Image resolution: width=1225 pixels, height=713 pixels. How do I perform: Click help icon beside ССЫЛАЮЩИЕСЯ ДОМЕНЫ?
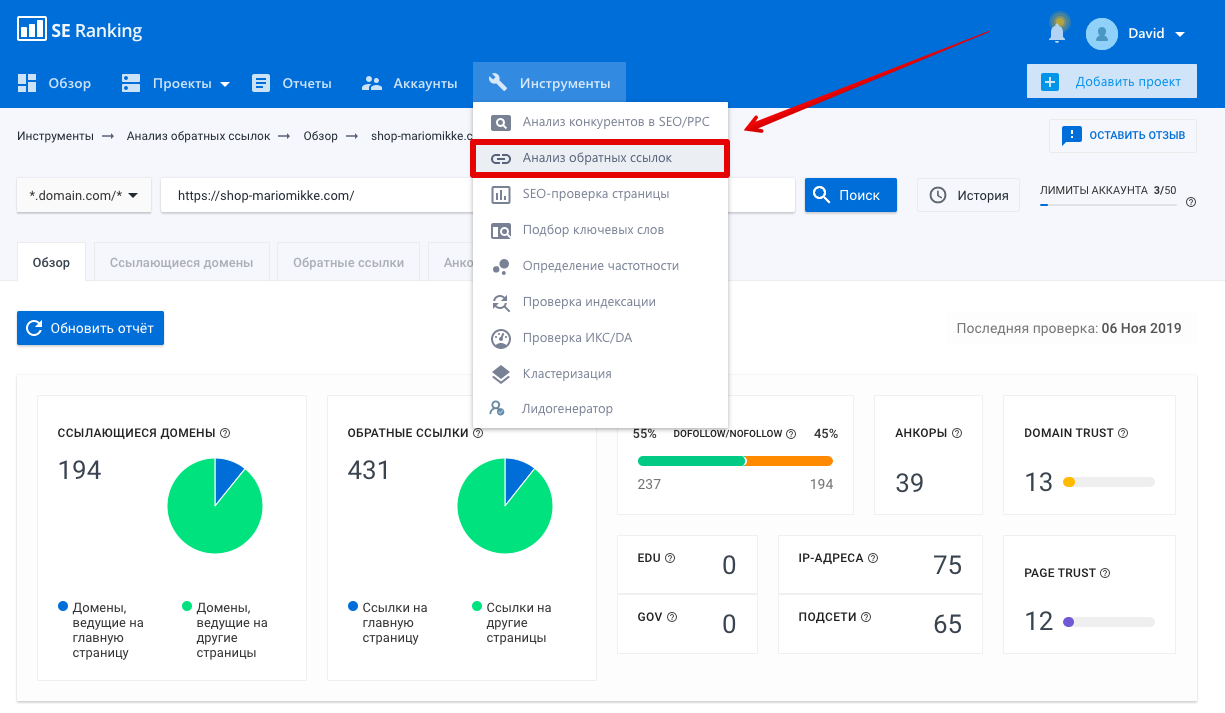tap(225, 433)
